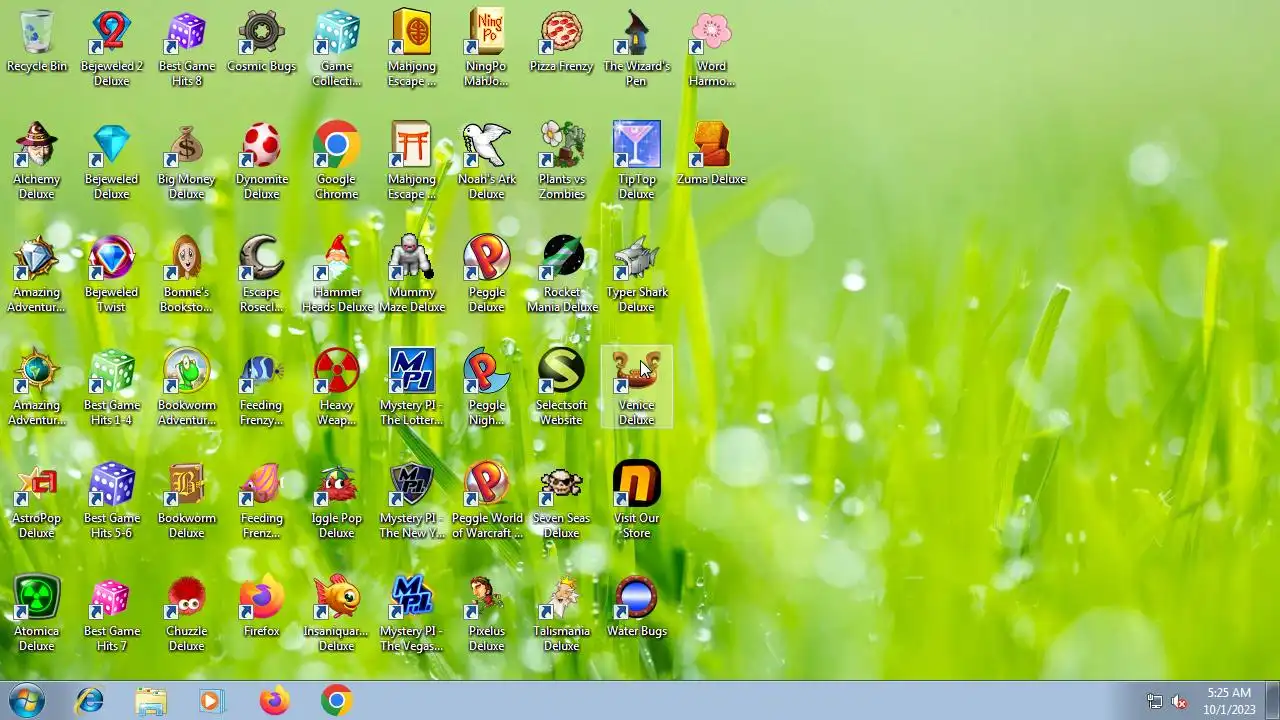Viewport: 1280px width, 720px height.
Task: Open the Windows Start menu
Action: pos(26,701)
